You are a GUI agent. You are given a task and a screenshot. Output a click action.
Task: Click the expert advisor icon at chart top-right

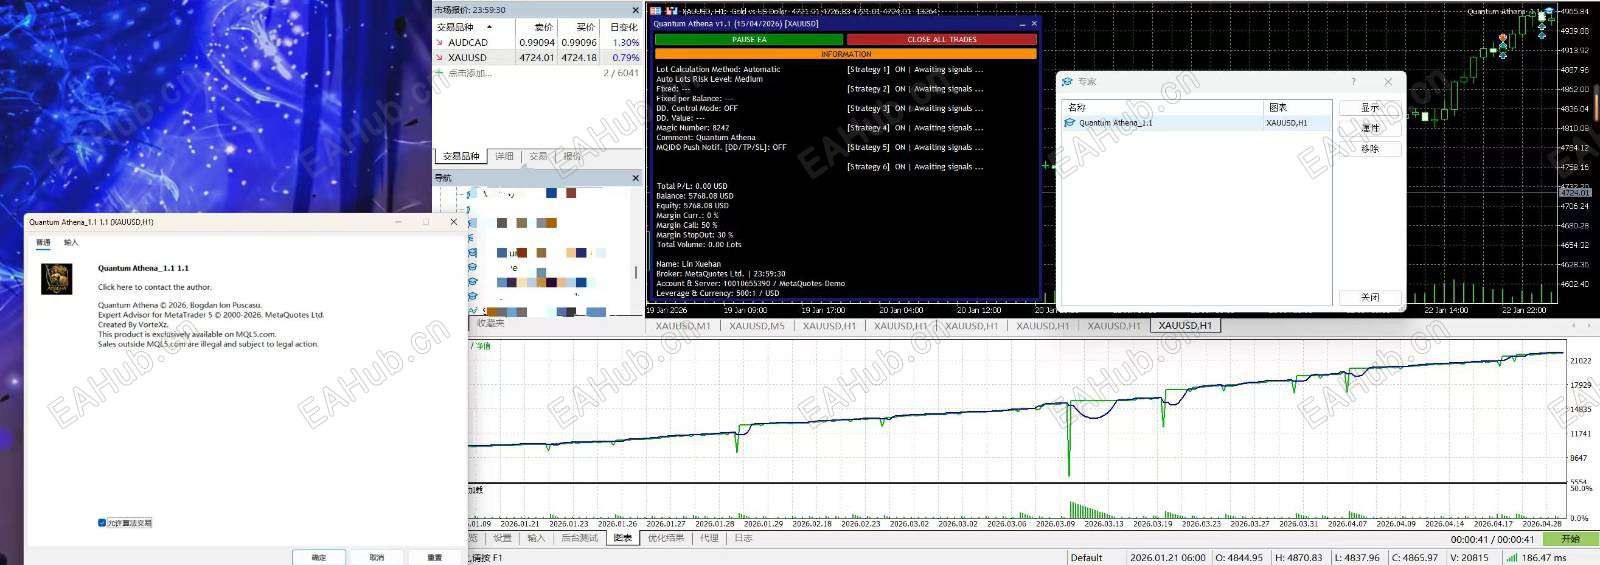tap(1549, 12)
